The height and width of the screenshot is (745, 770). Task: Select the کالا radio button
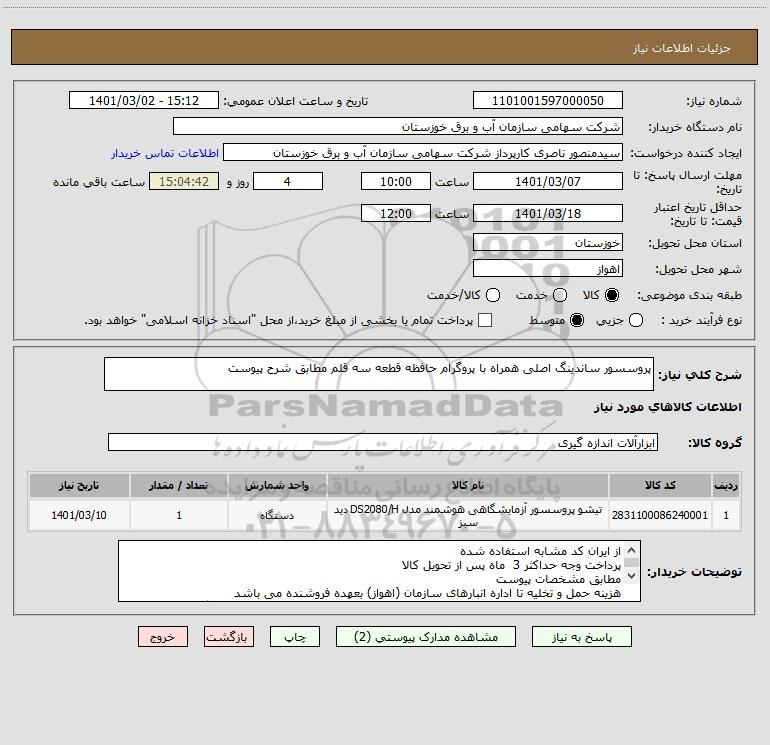click(612, 295)
